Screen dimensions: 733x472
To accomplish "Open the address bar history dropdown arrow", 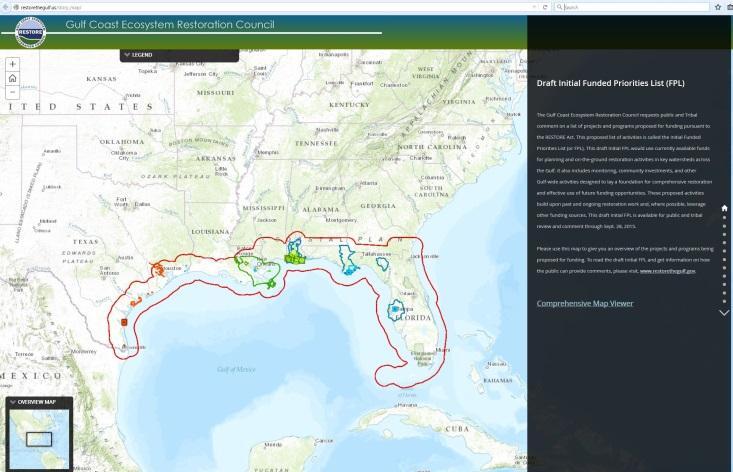I will [534, 7].
